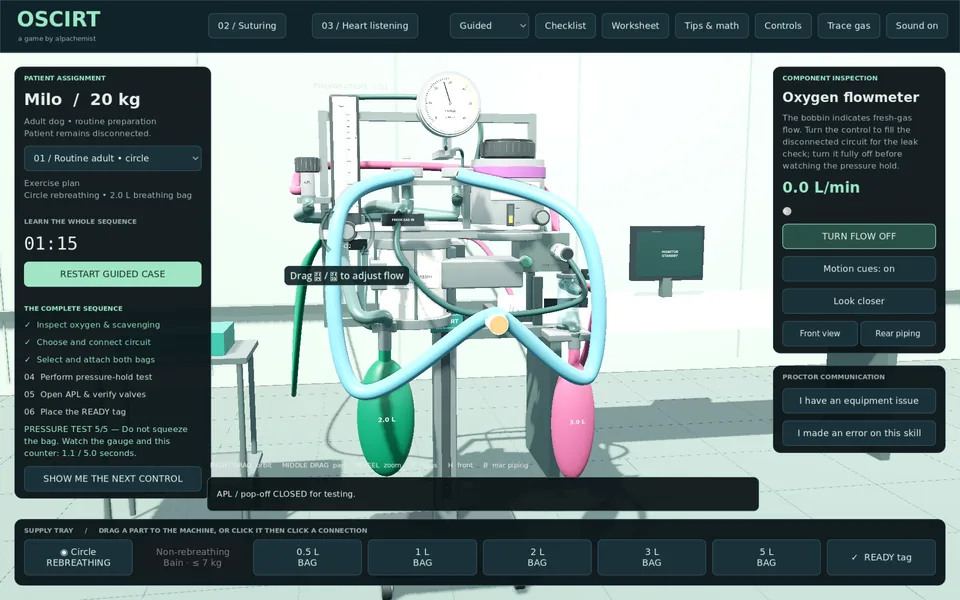
Task: Open the Checklist panel
Action: pyautogui.click(x=565, y=26)
